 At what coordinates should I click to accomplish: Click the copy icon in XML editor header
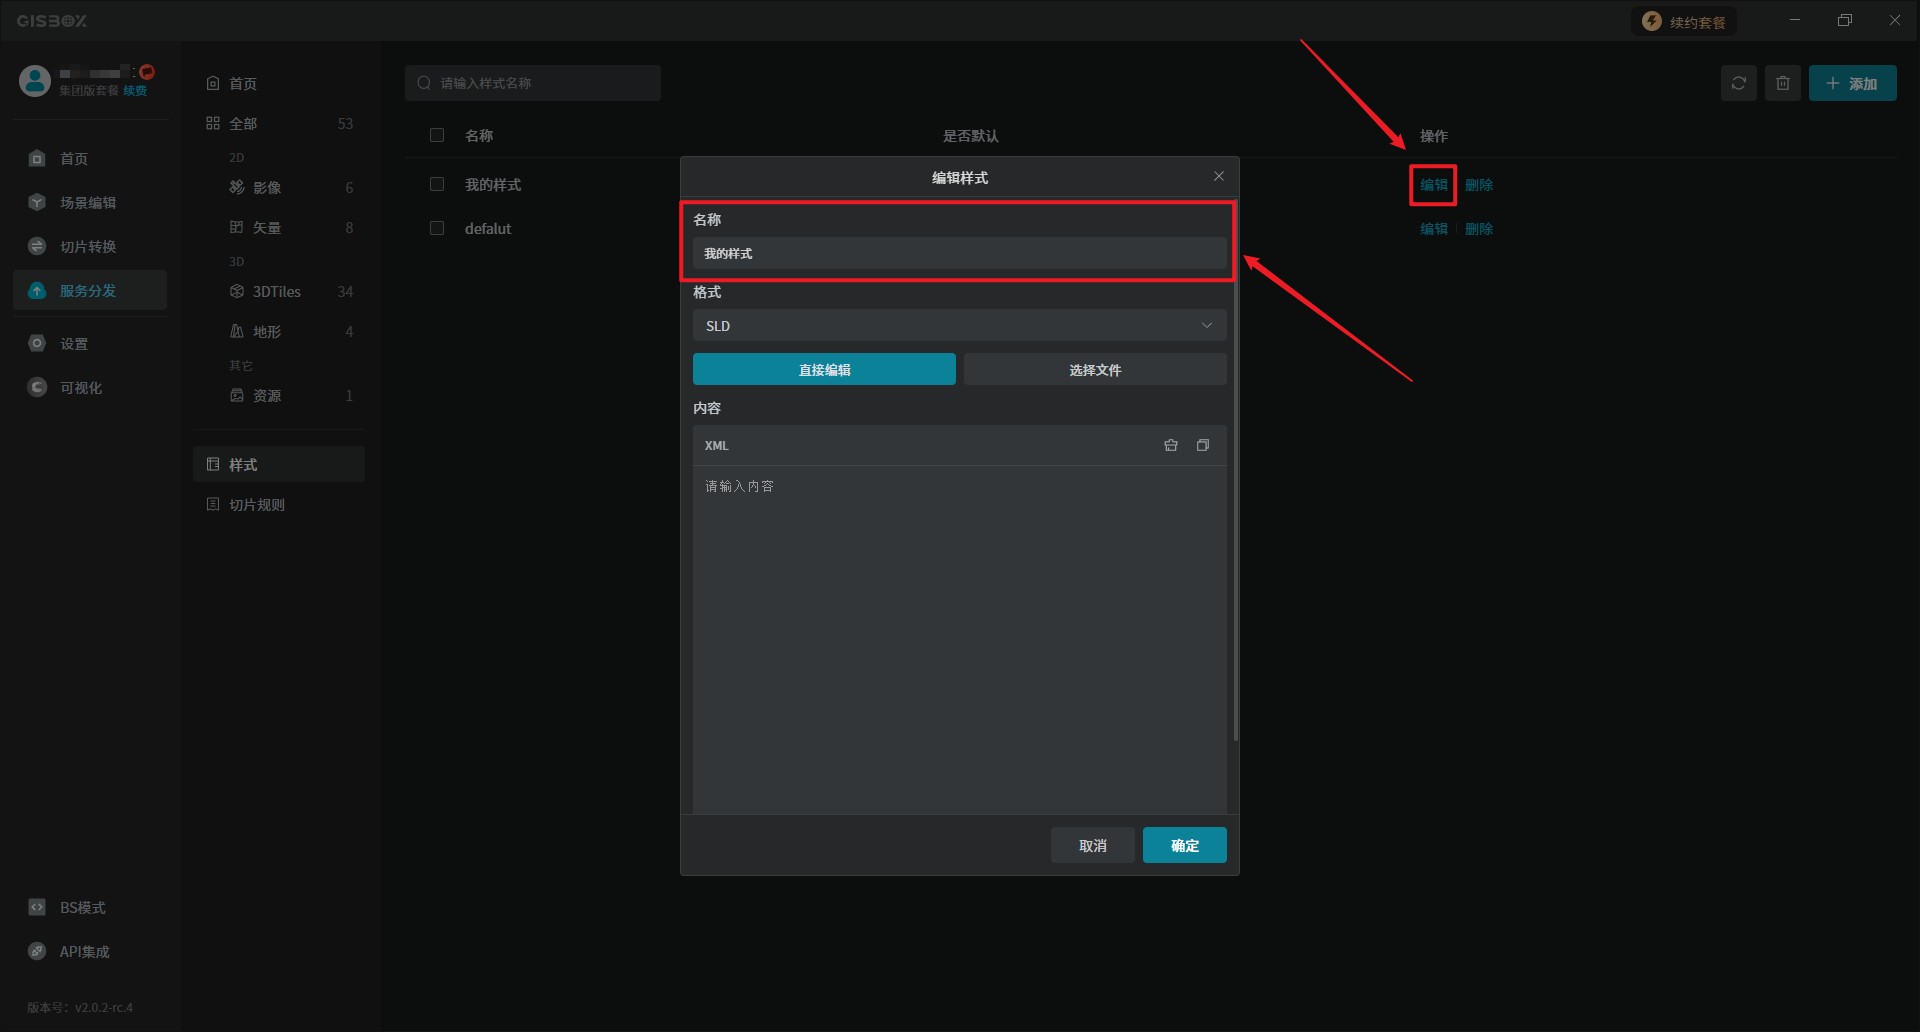1202,445
